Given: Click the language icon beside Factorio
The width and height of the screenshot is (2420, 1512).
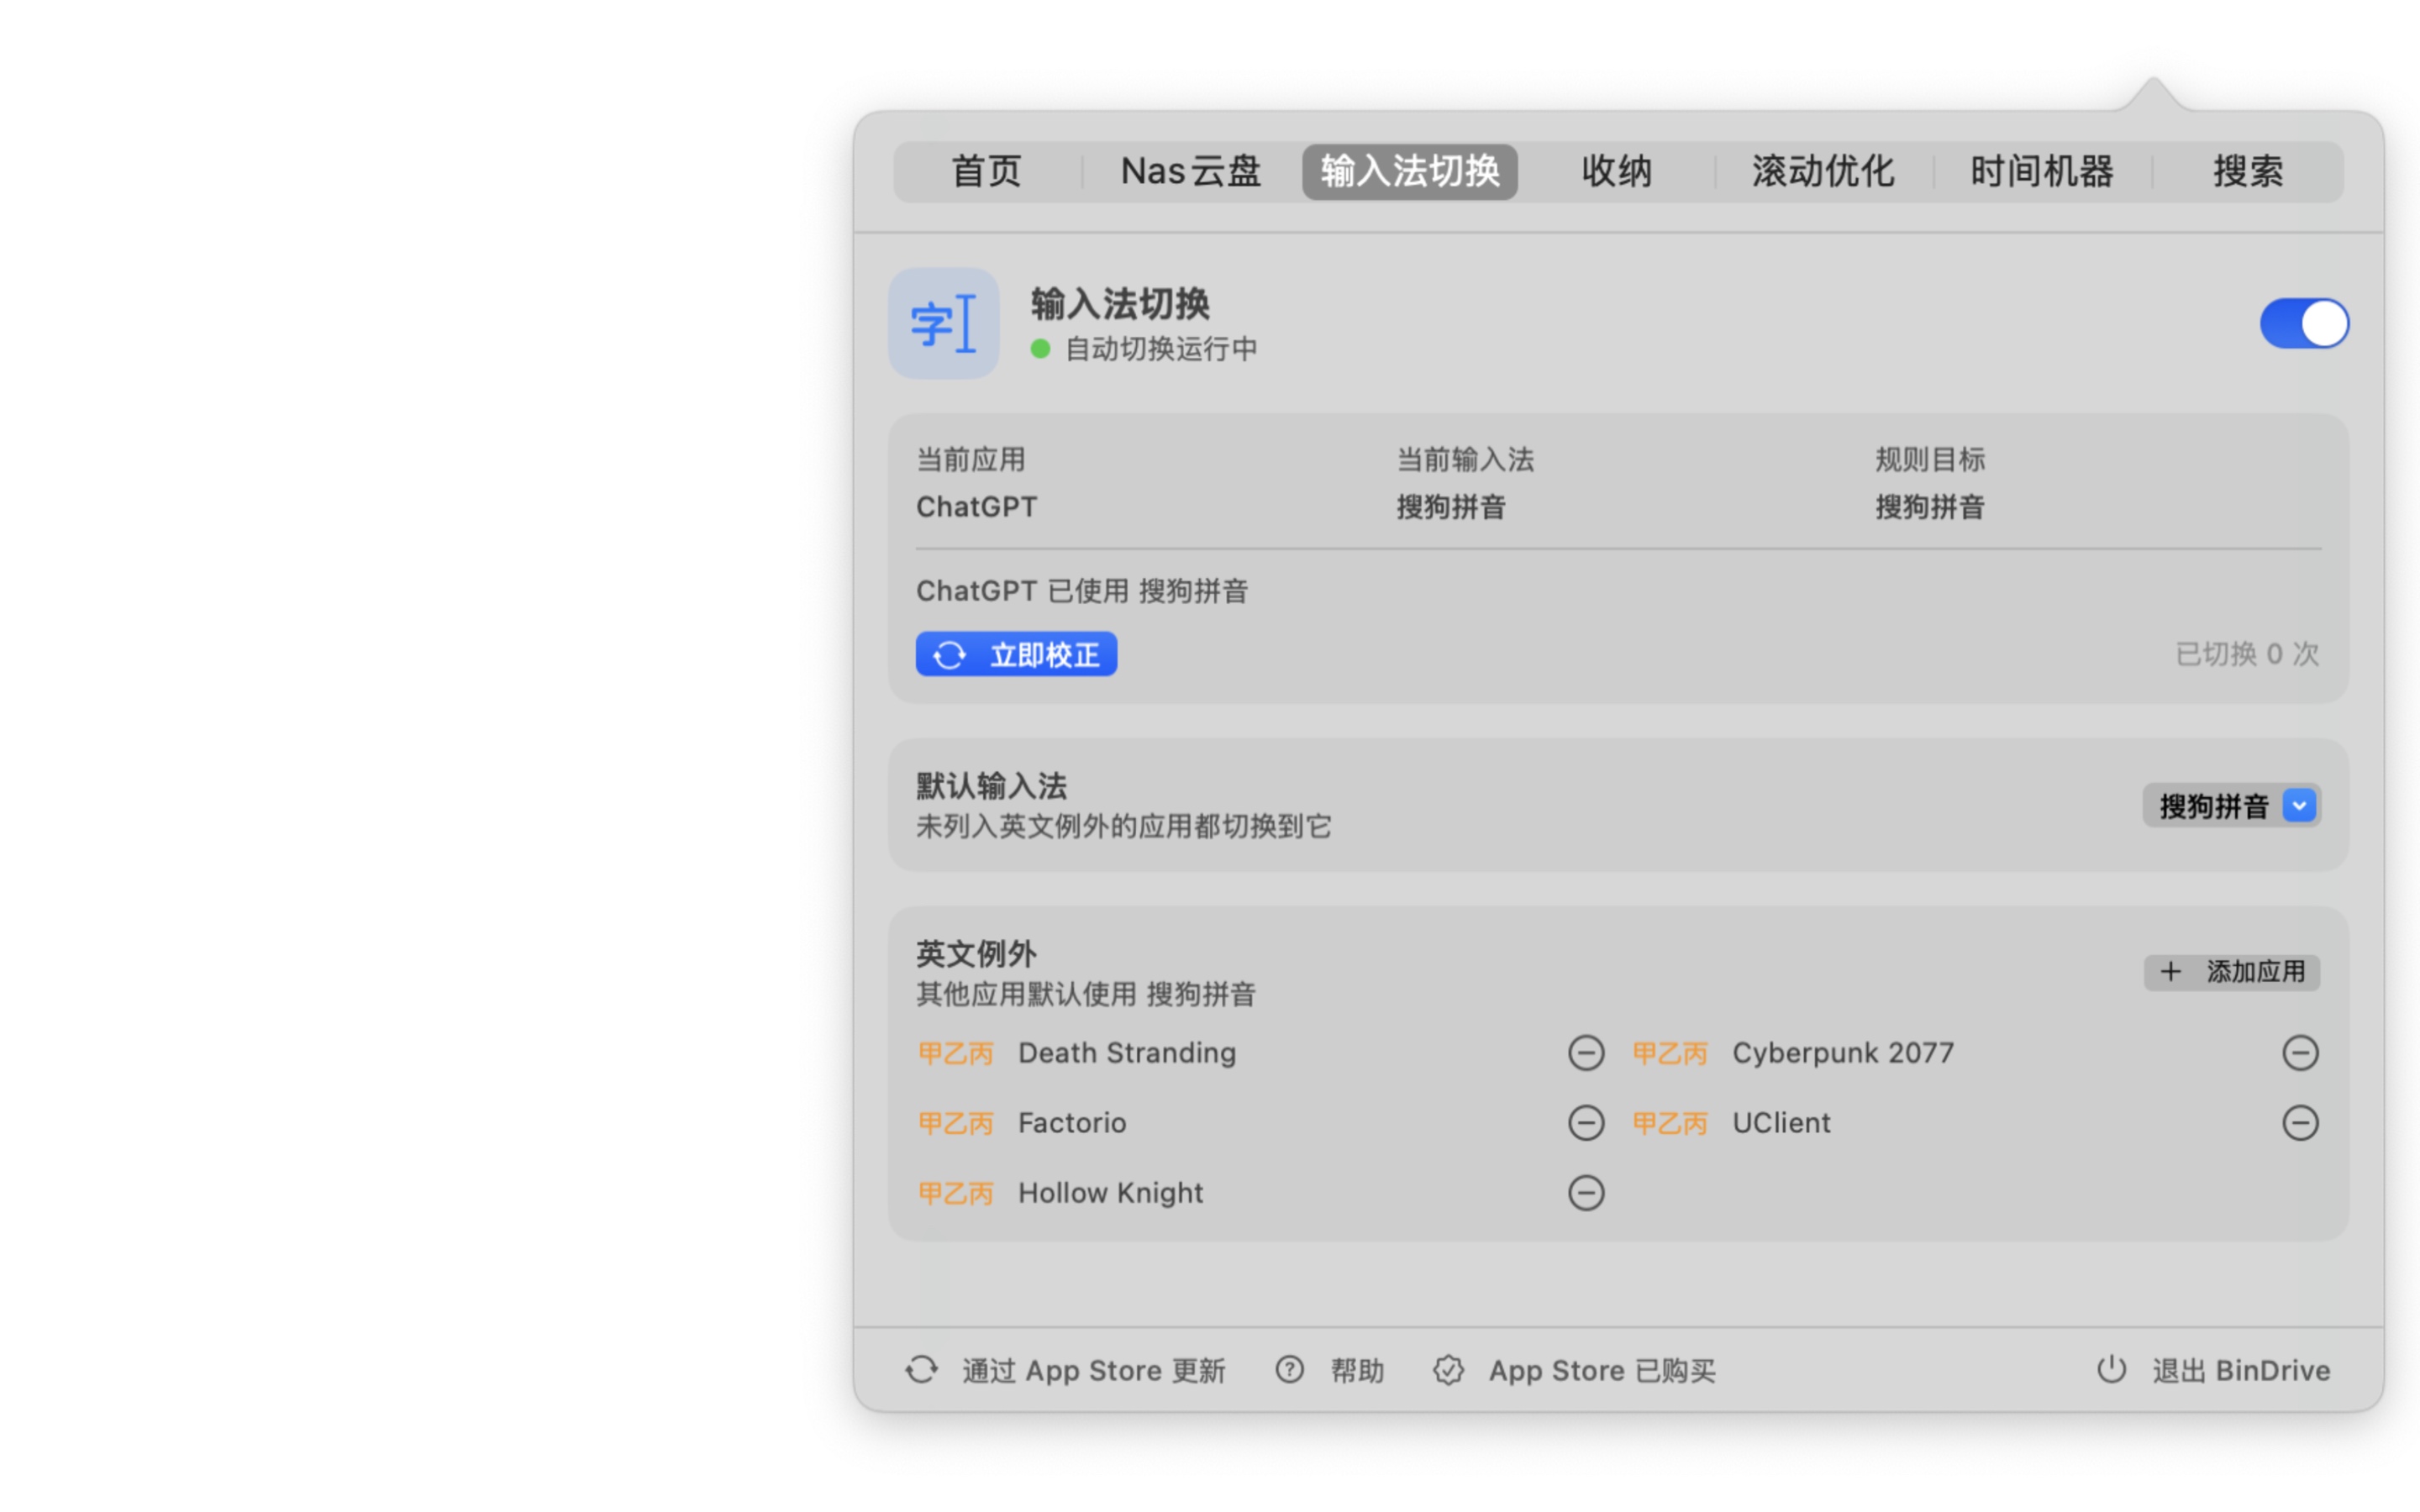Looking at the screenshot, I should click(955, 1123).
